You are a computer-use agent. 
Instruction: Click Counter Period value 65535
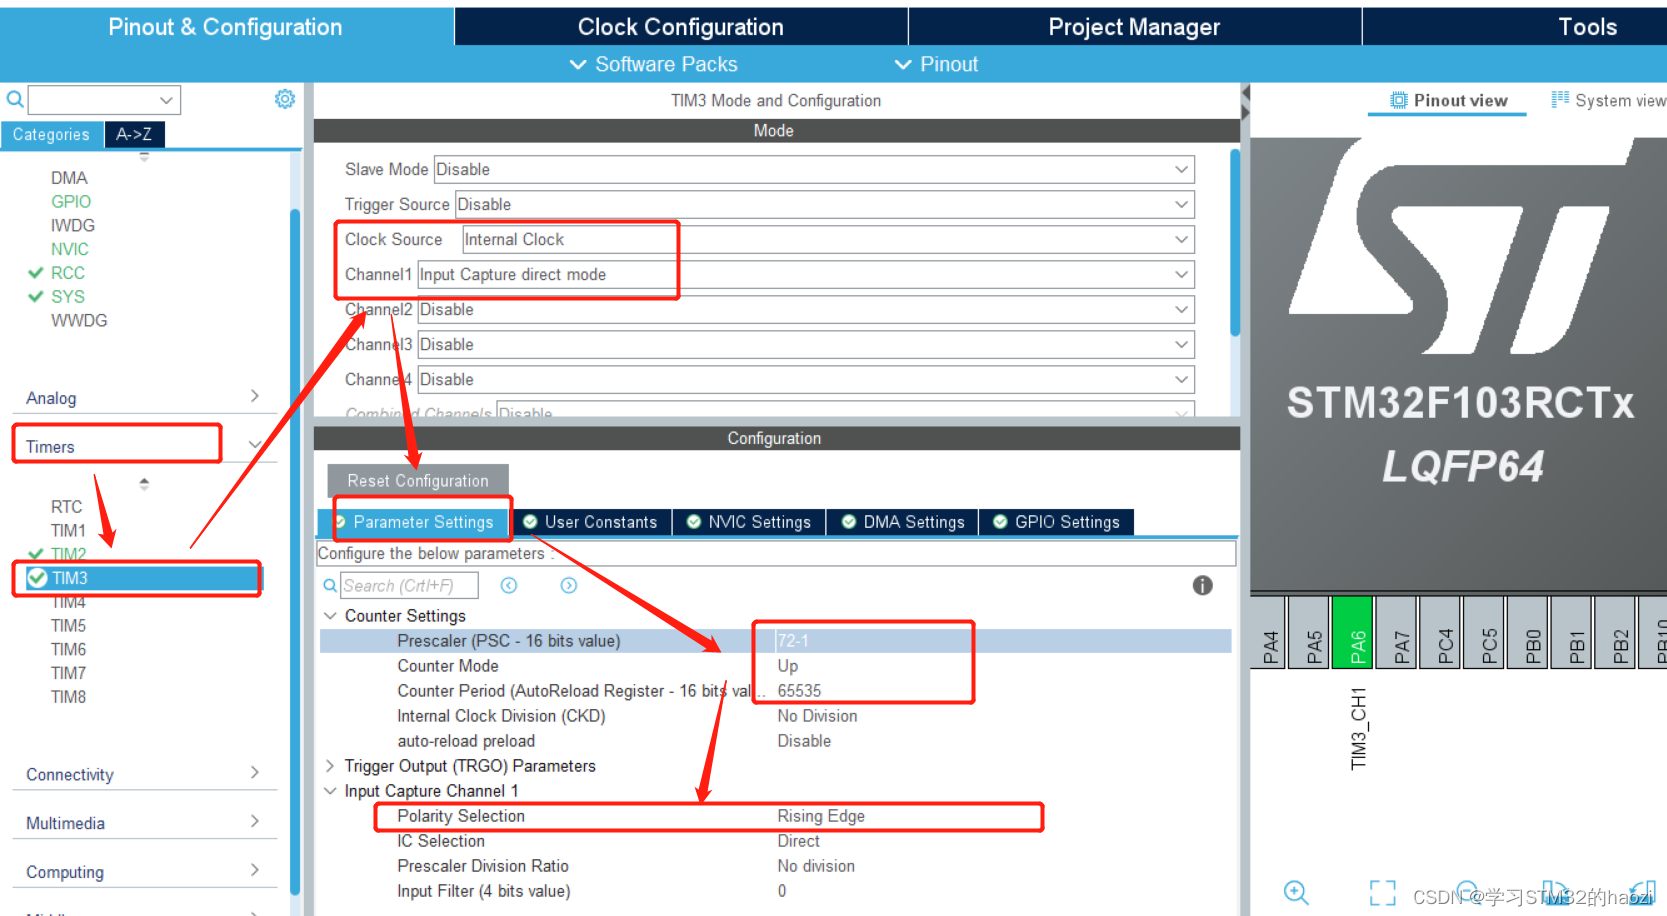click(799, 691)
